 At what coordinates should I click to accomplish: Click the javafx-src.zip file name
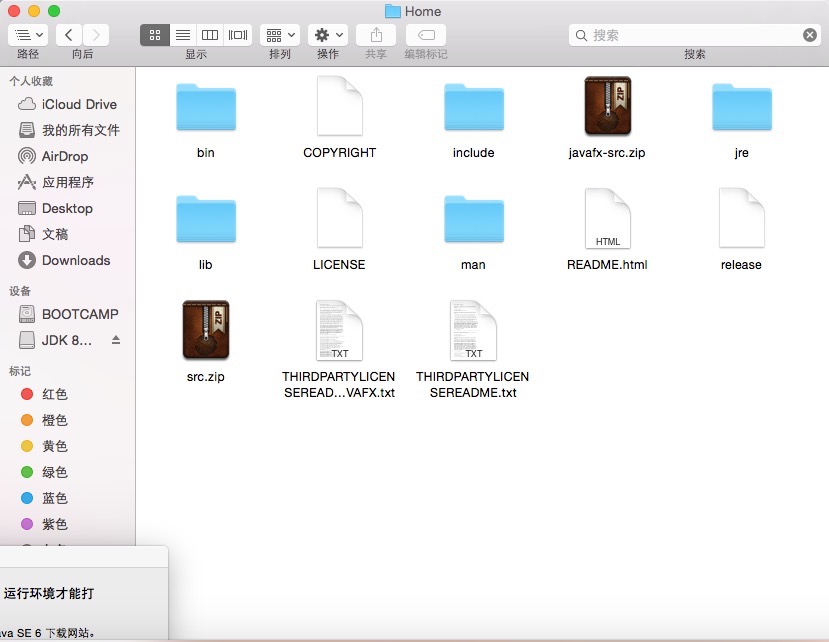pyautogui.click(x=607, y=153)
